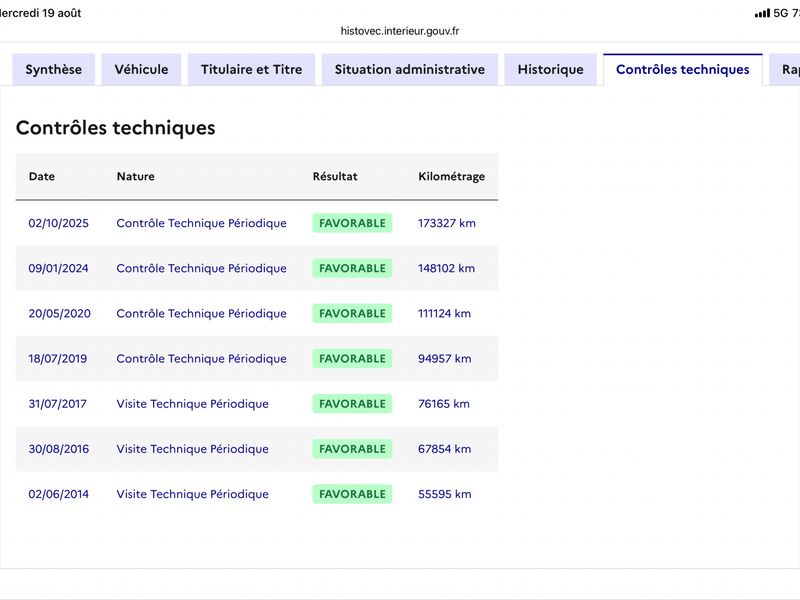This screenshot has width=800, height=600.
Task: Select the 67854 km mileage value
Action: pyautogui.click(x=444, y=449)
